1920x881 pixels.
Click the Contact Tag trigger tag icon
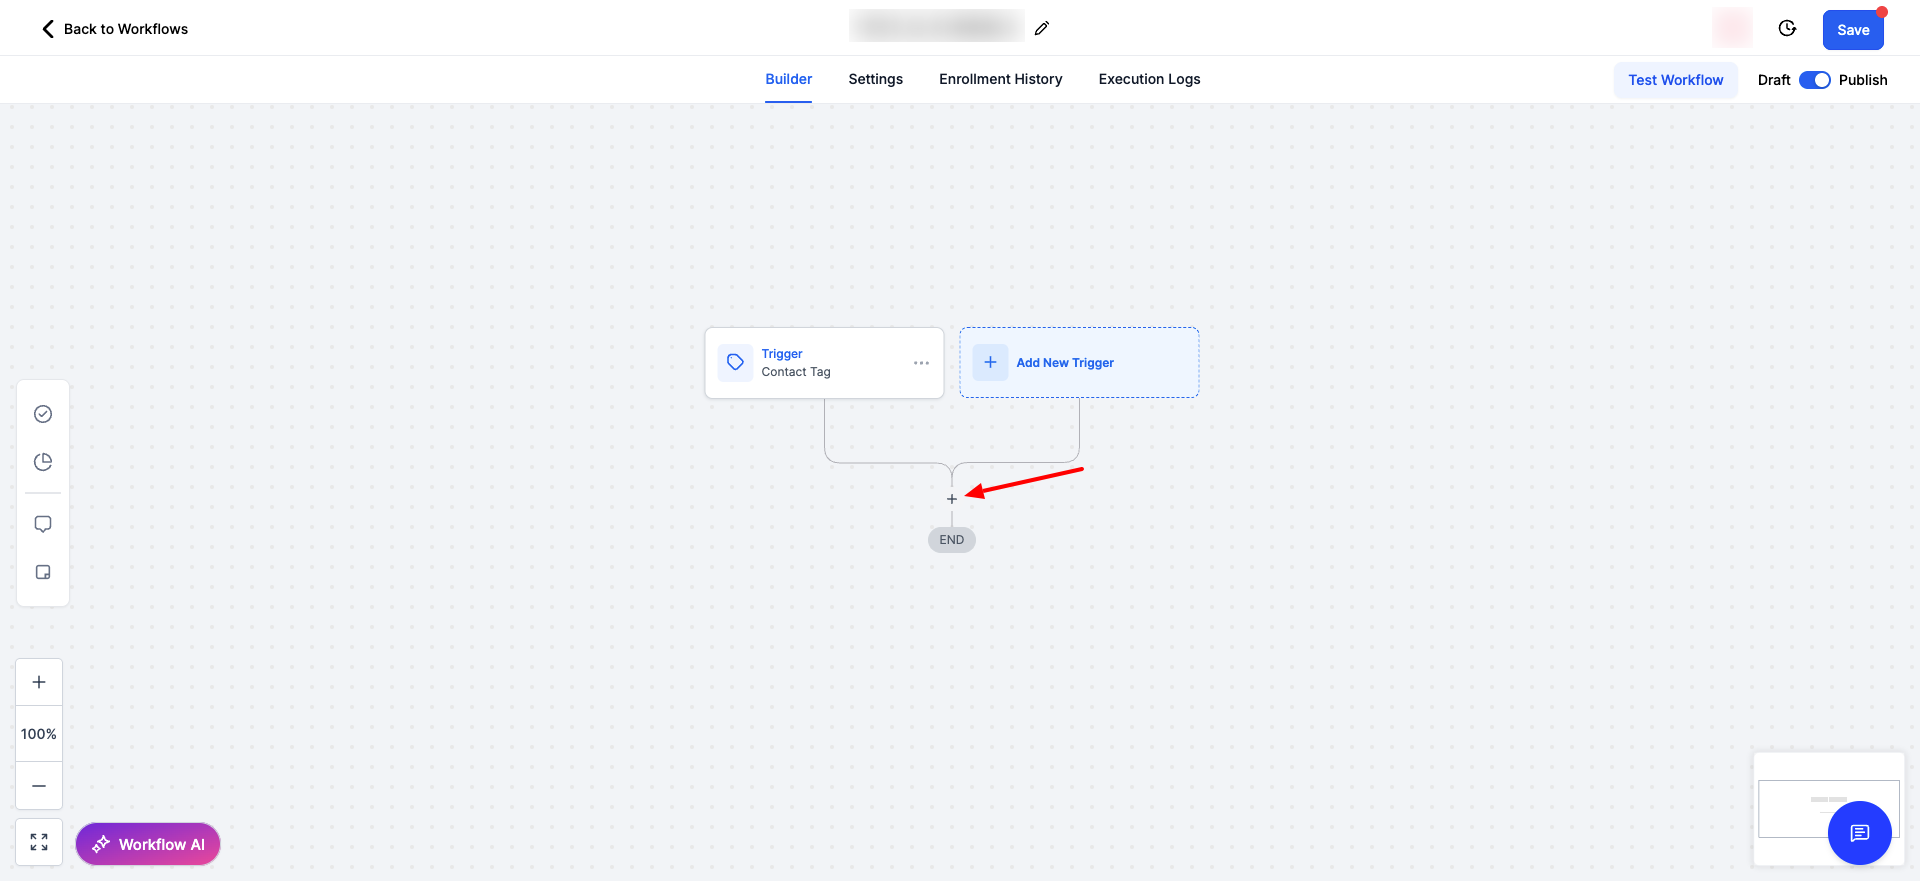(735, 362)
